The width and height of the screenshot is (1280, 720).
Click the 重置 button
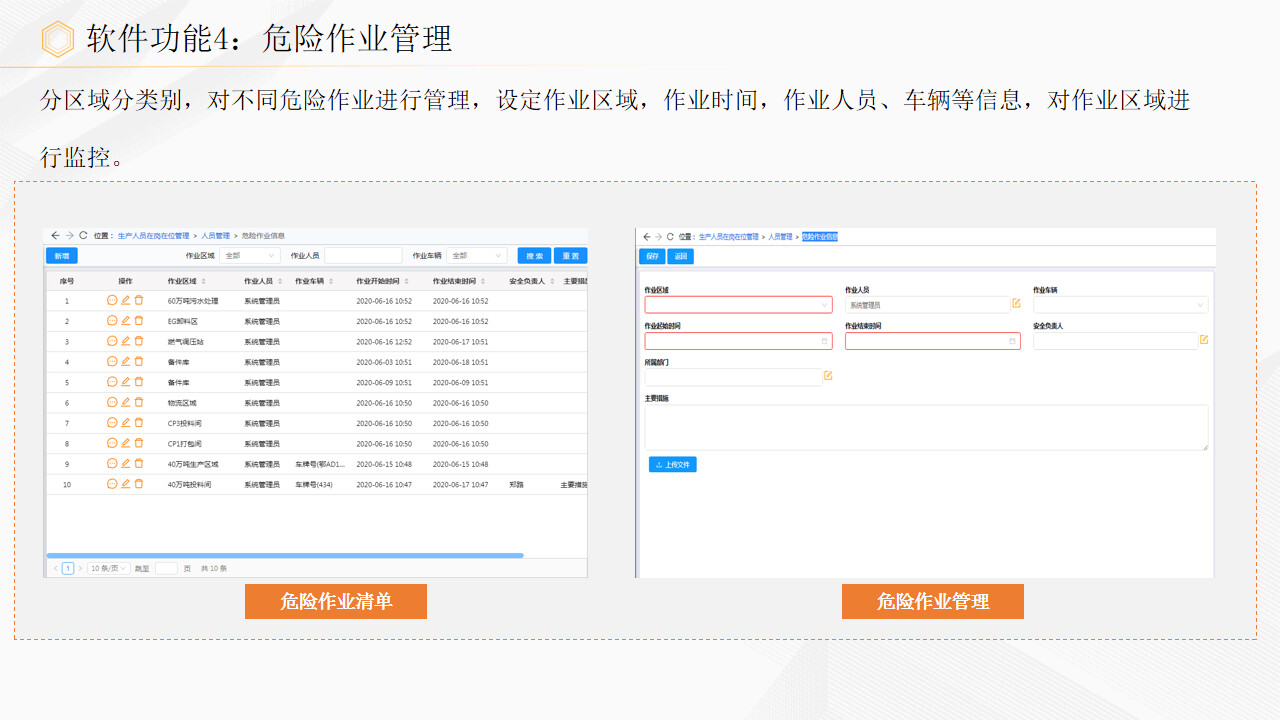pyautogui.click(x=570, y=256)
